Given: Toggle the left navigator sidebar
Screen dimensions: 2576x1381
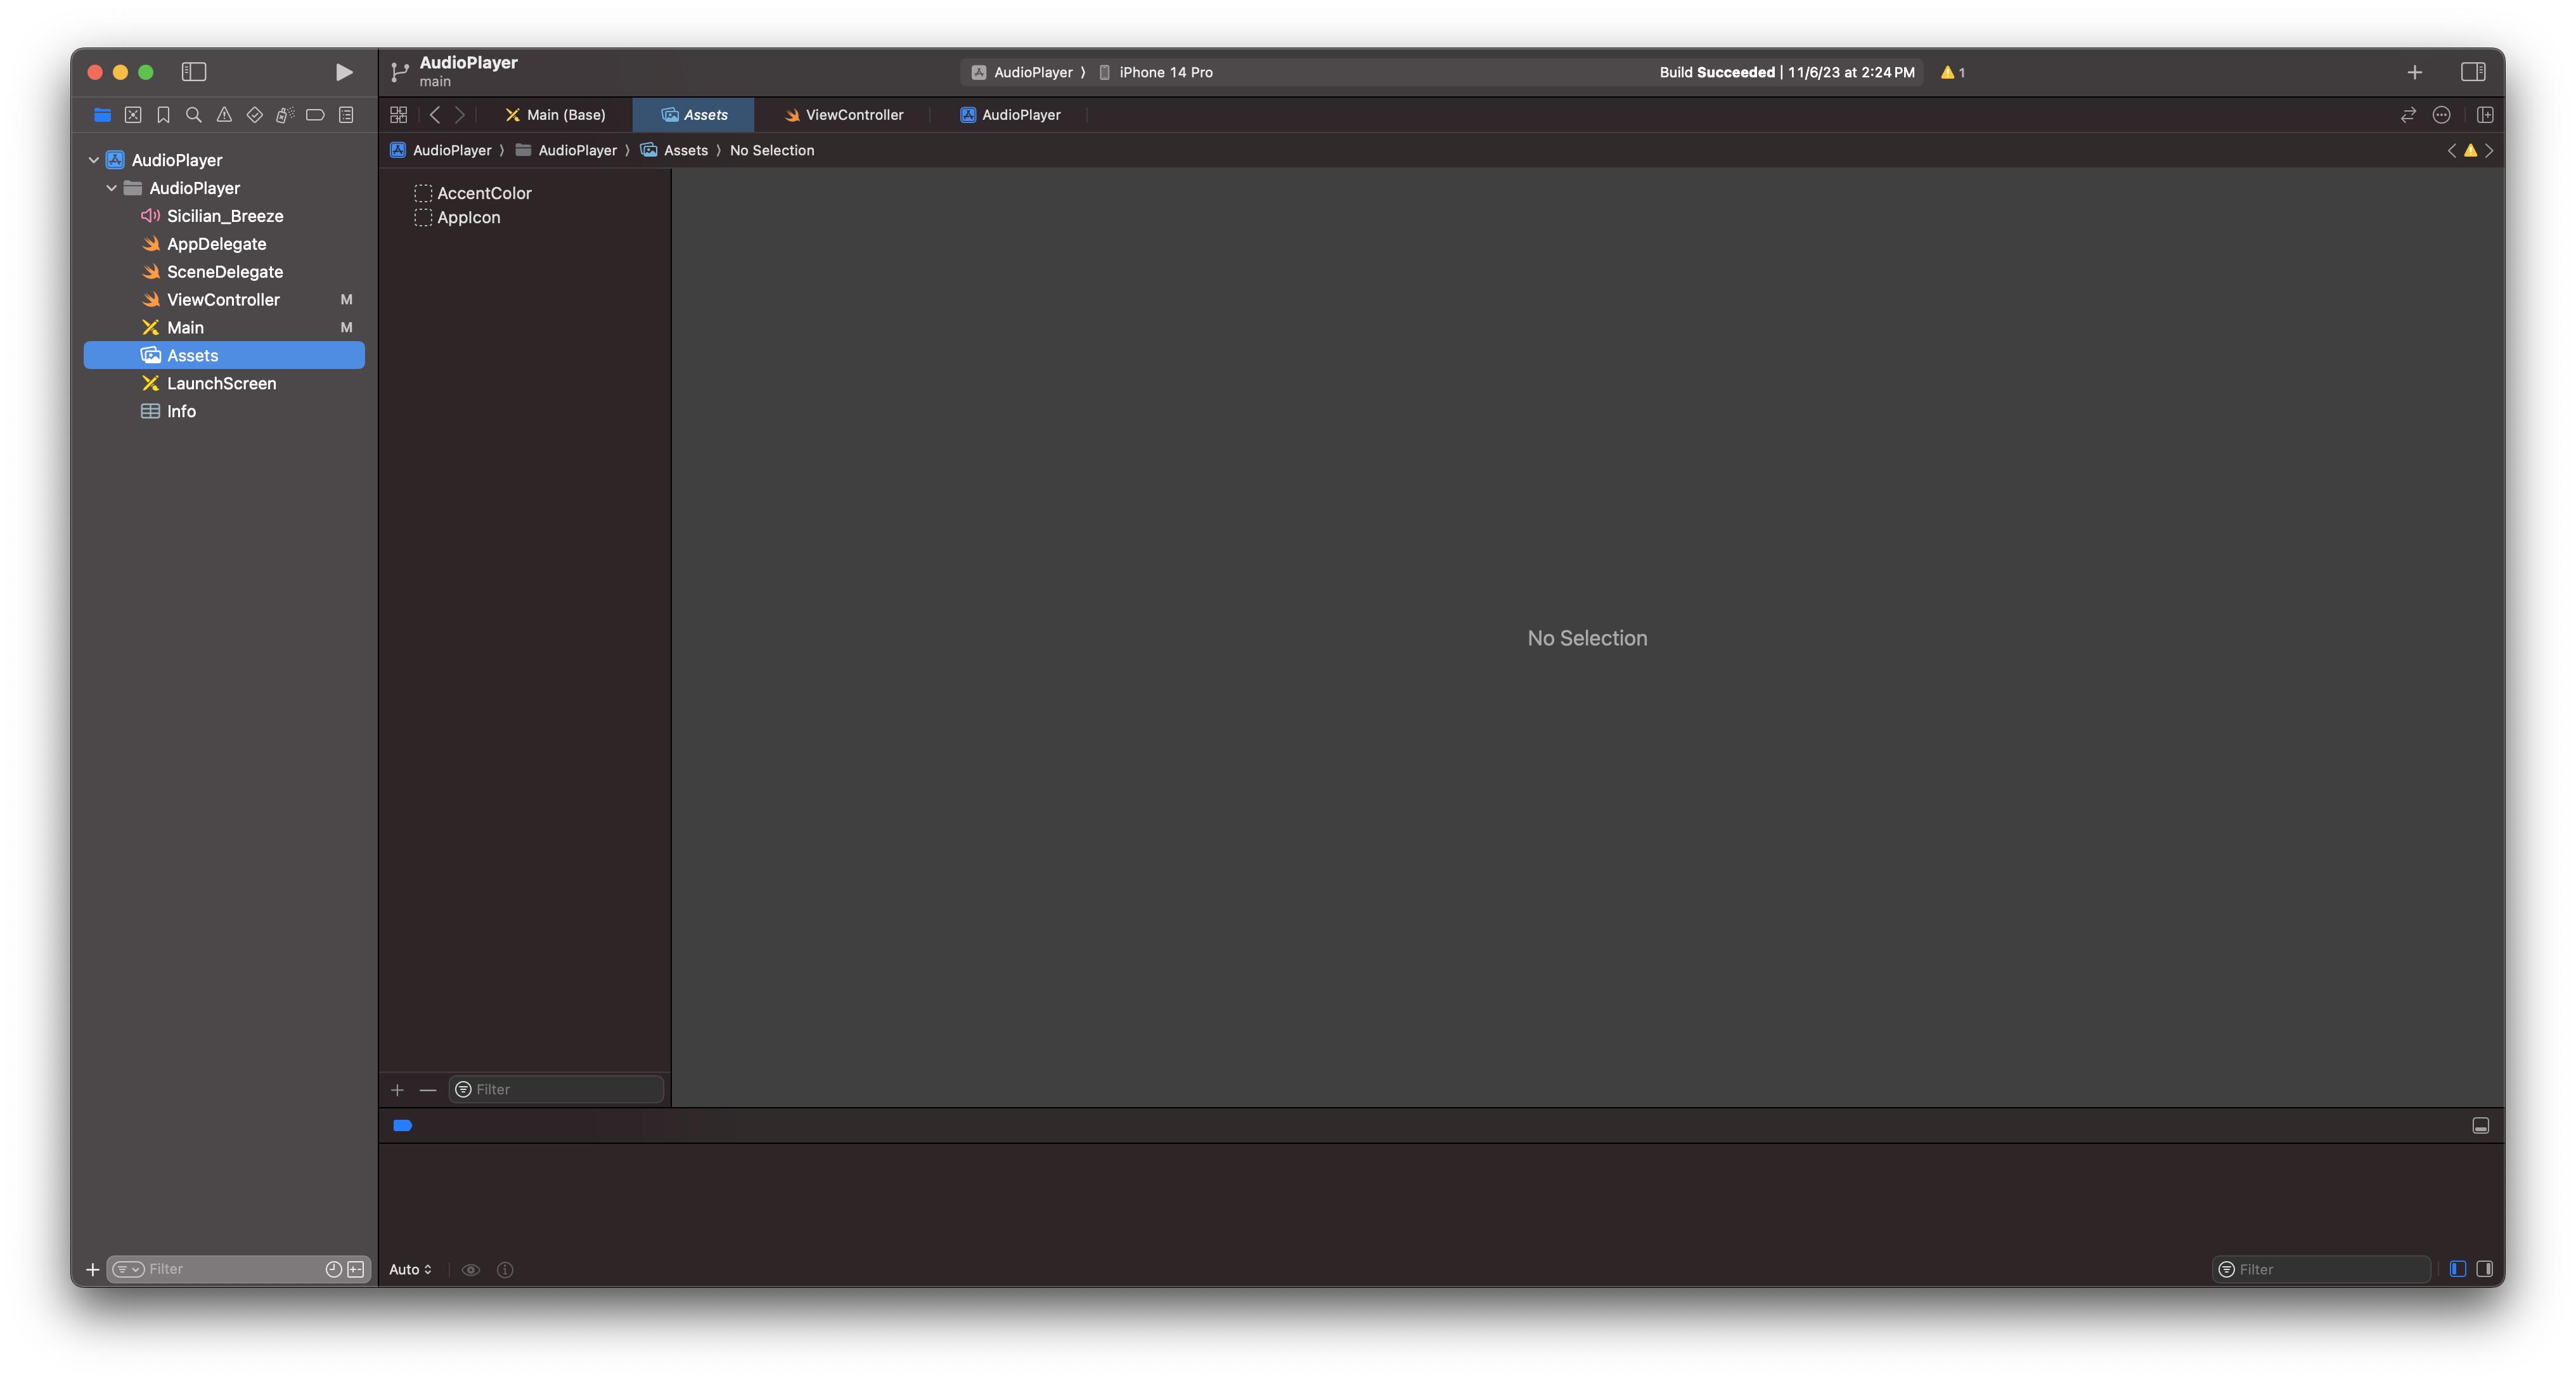Looking at the screenshot, I should (x=193, y=72).
